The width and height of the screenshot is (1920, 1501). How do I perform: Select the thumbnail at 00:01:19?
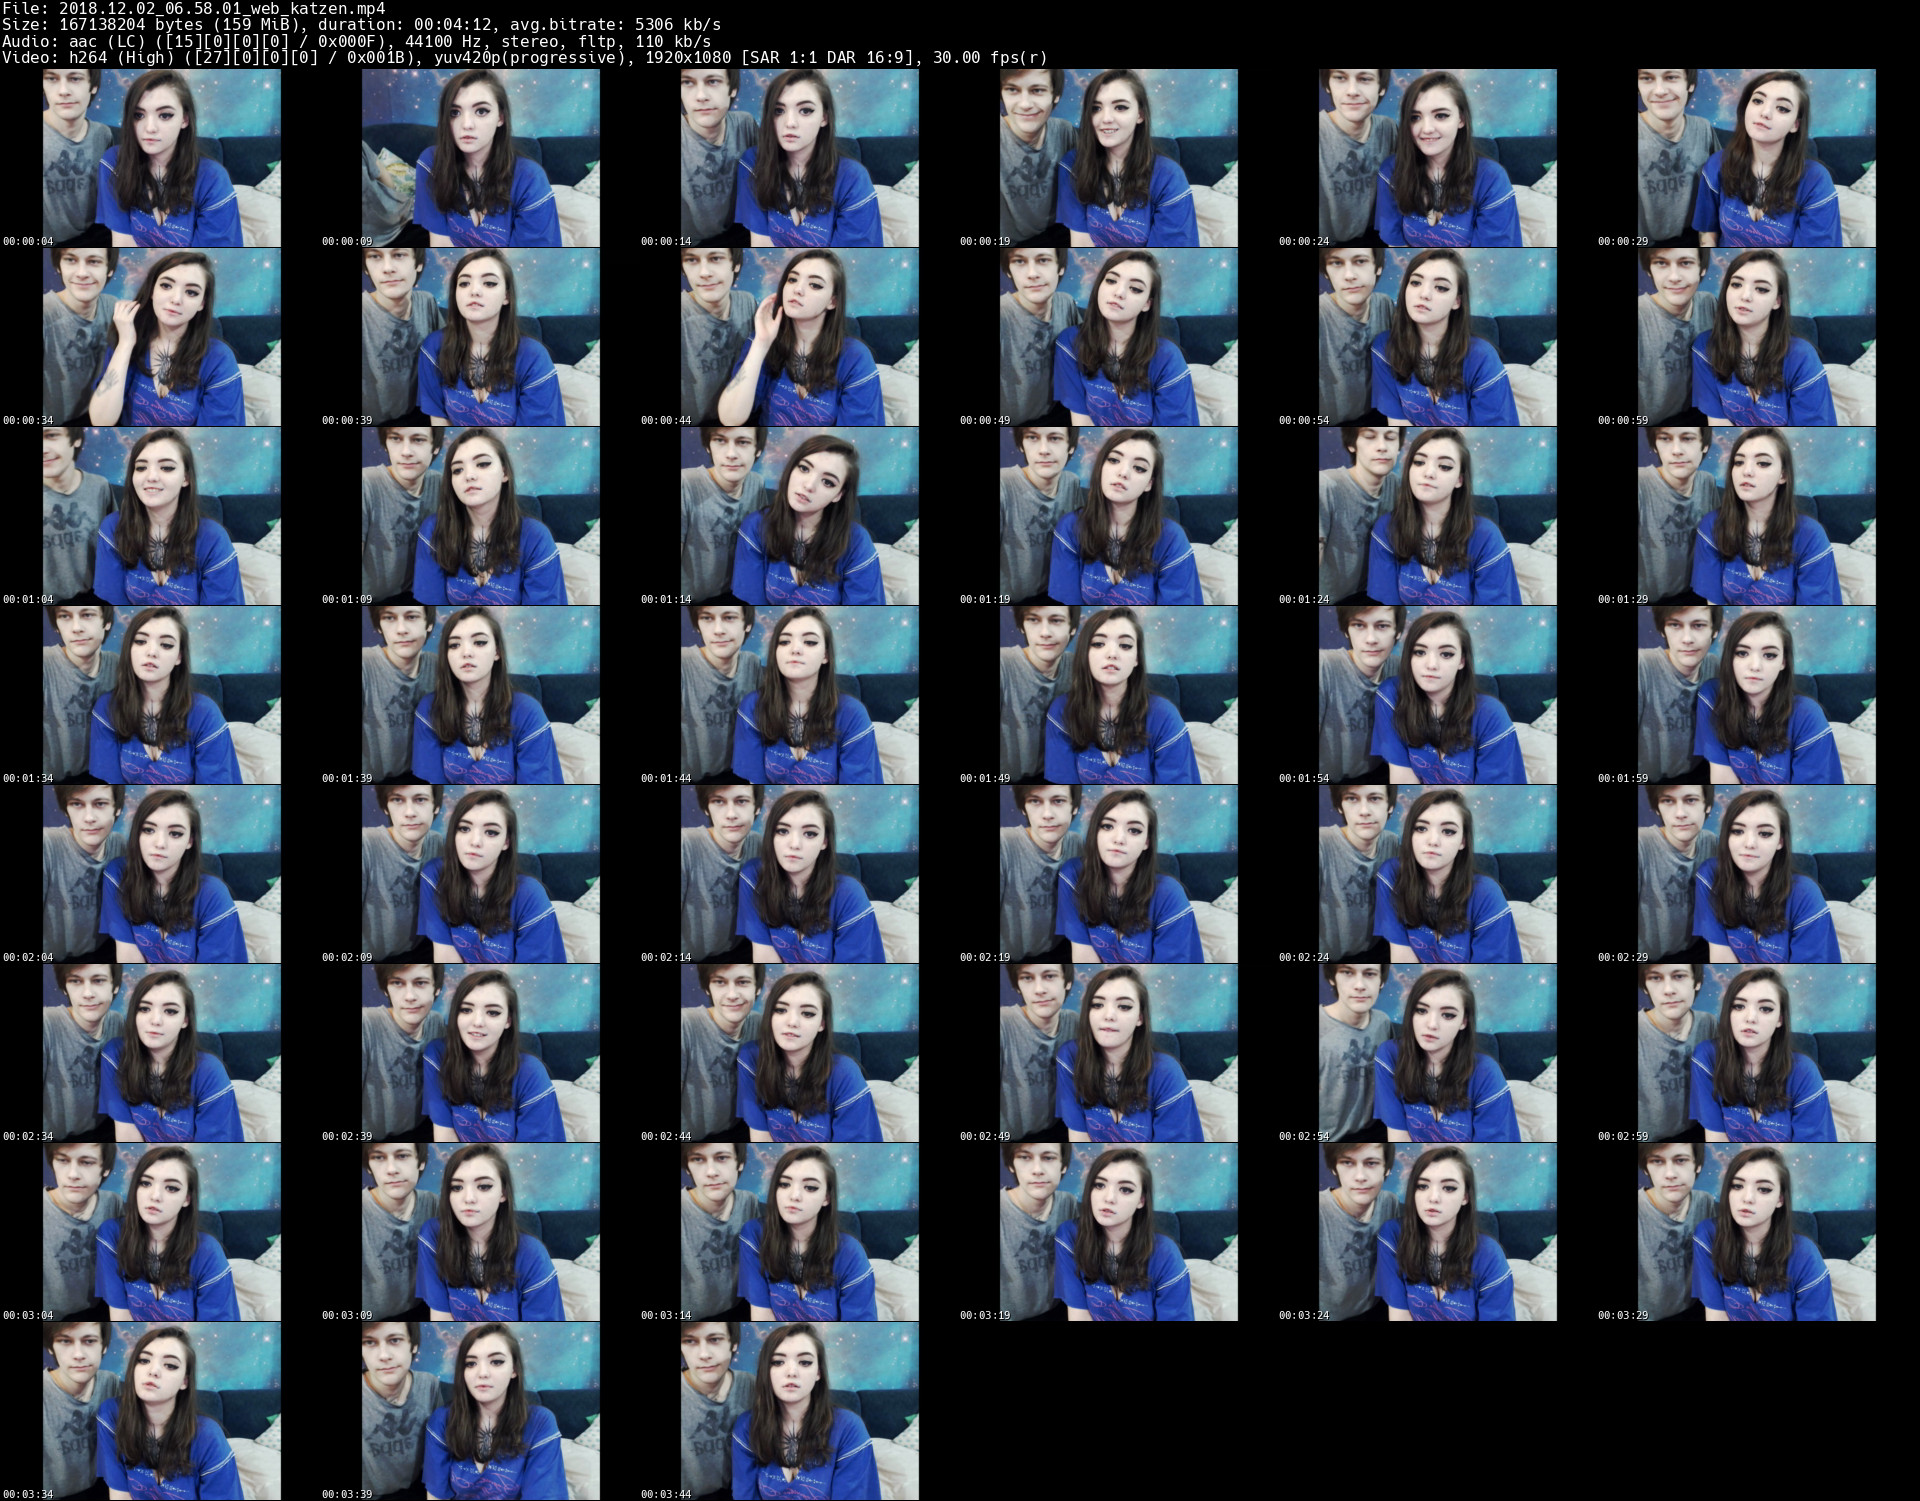[x=1119, y=516]
